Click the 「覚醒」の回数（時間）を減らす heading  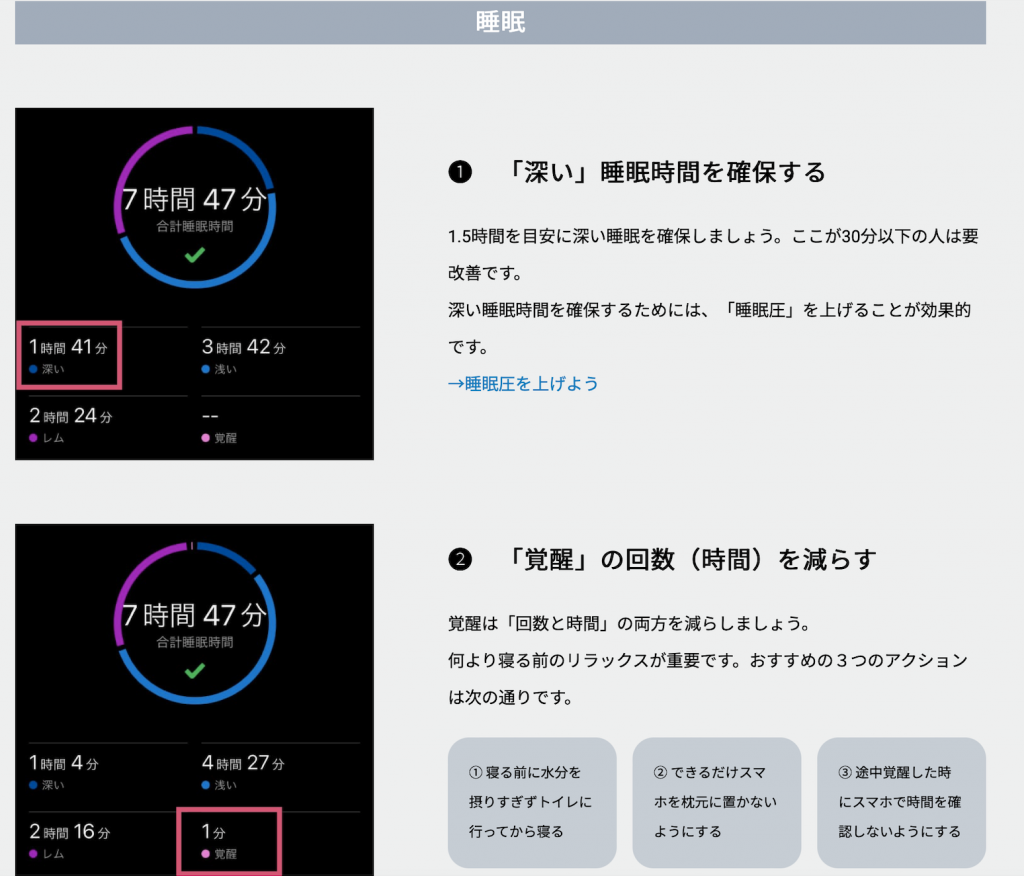point(692,559)
